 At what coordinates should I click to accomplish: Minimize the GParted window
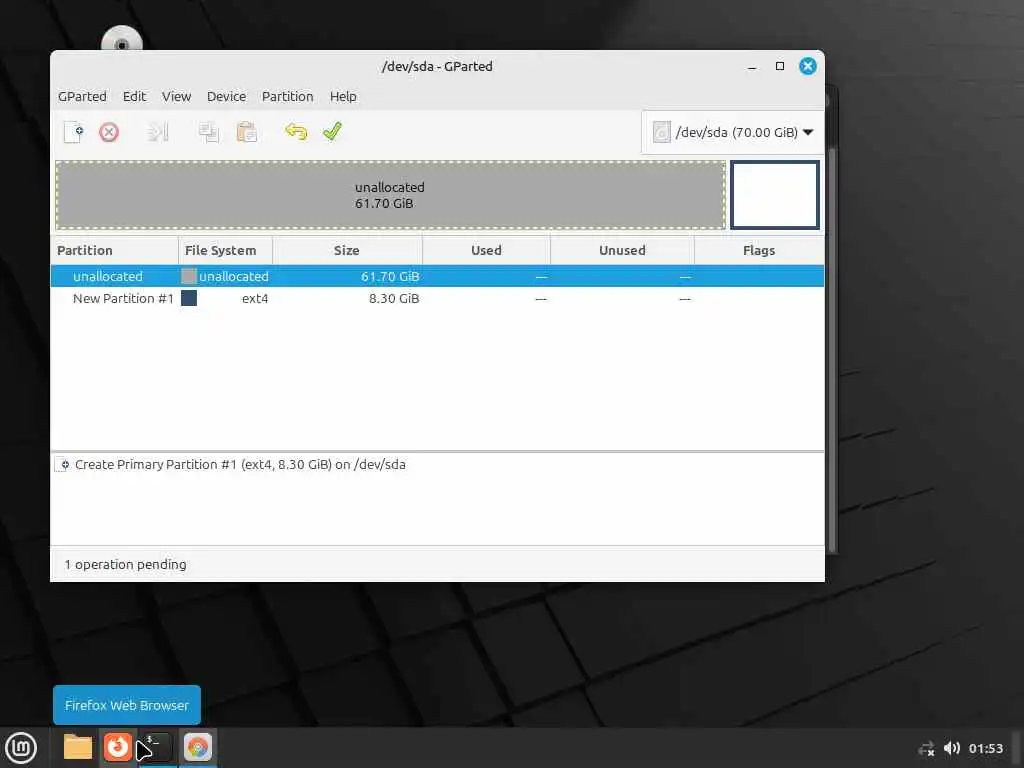(x=752, y=67)
